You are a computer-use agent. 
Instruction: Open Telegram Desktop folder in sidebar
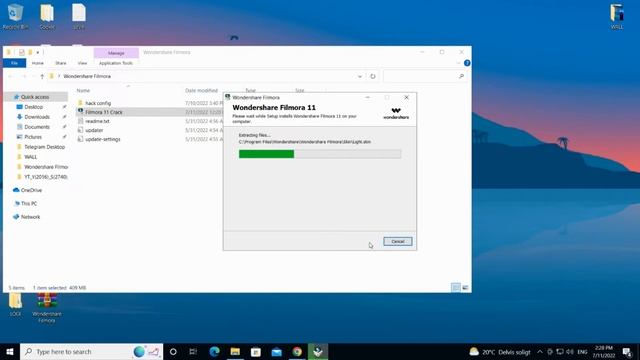44,147
